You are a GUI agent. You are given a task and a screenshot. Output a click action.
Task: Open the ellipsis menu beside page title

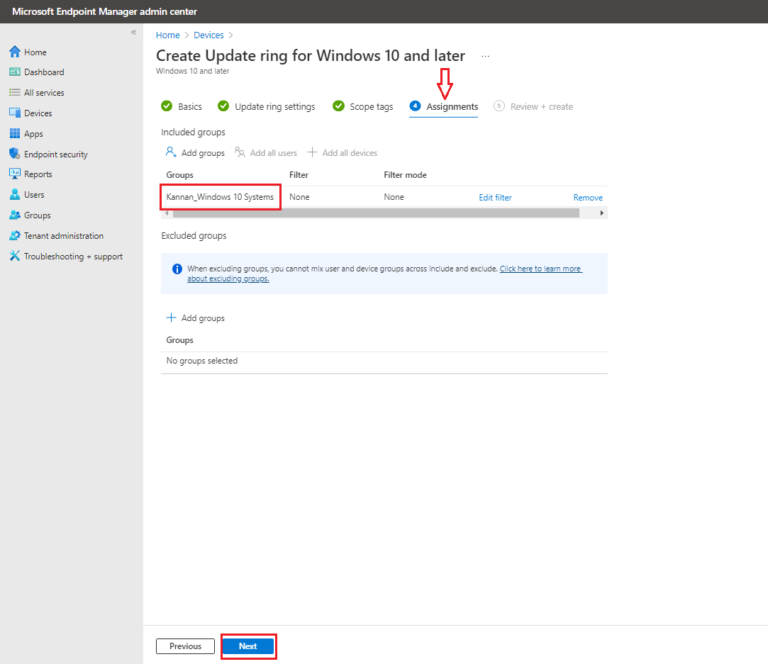pos(486,56)
